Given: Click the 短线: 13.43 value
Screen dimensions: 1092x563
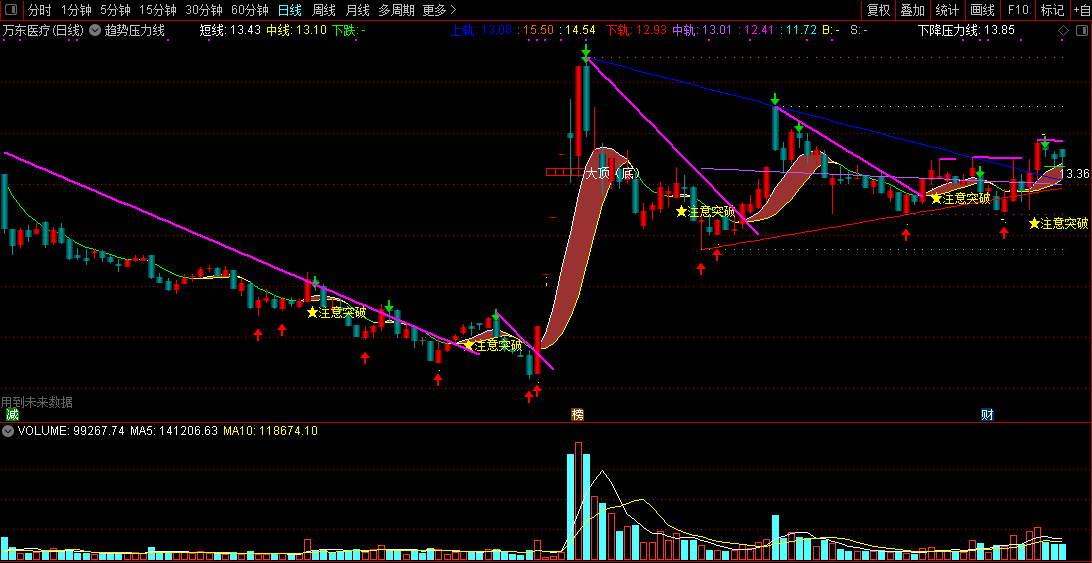Looking at the screenshot, I should 230,31.
